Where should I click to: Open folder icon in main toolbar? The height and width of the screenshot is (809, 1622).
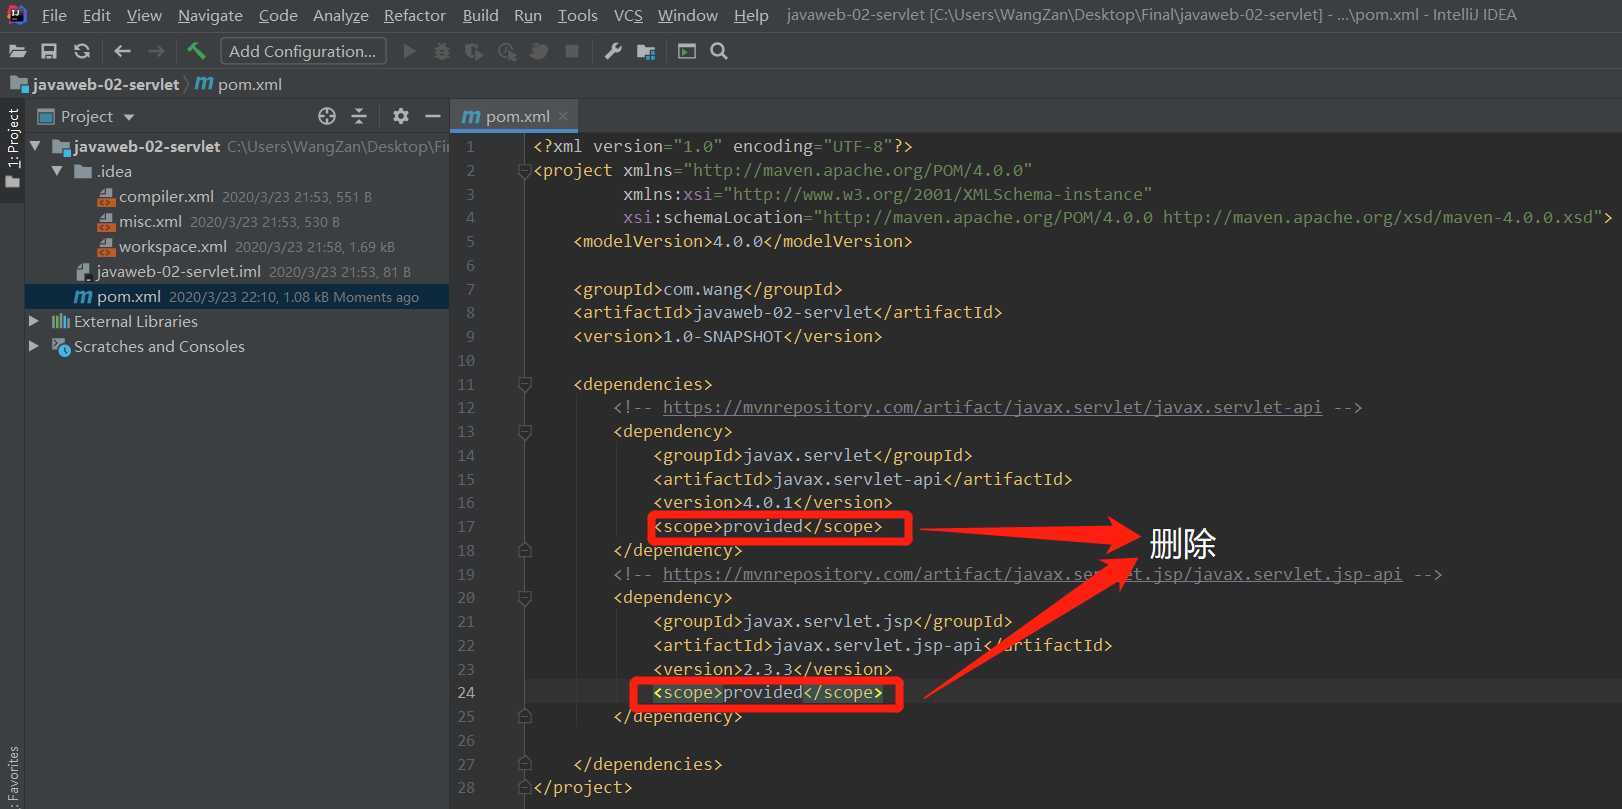(18, 51)
